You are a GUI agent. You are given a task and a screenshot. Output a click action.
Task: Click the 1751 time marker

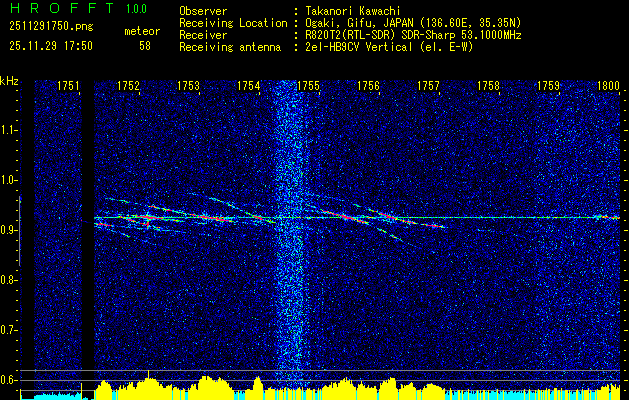tap(68, 85)
